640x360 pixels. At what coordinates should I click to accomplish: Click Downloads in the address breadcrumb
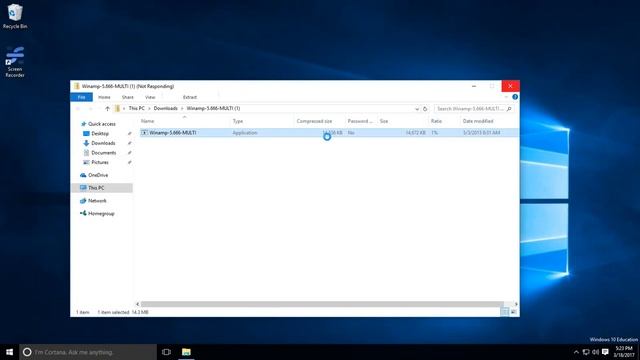pos(165,109)
